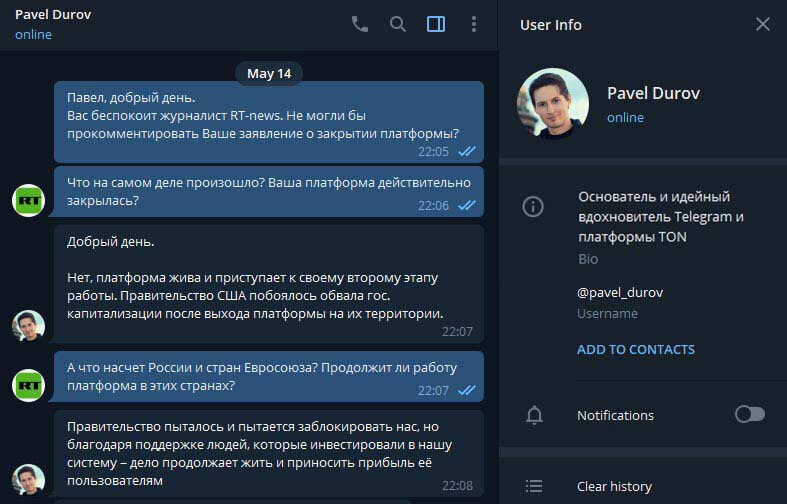Click the Clear history list icon
This screenshot has width=787, height=504.
[534, 486]
